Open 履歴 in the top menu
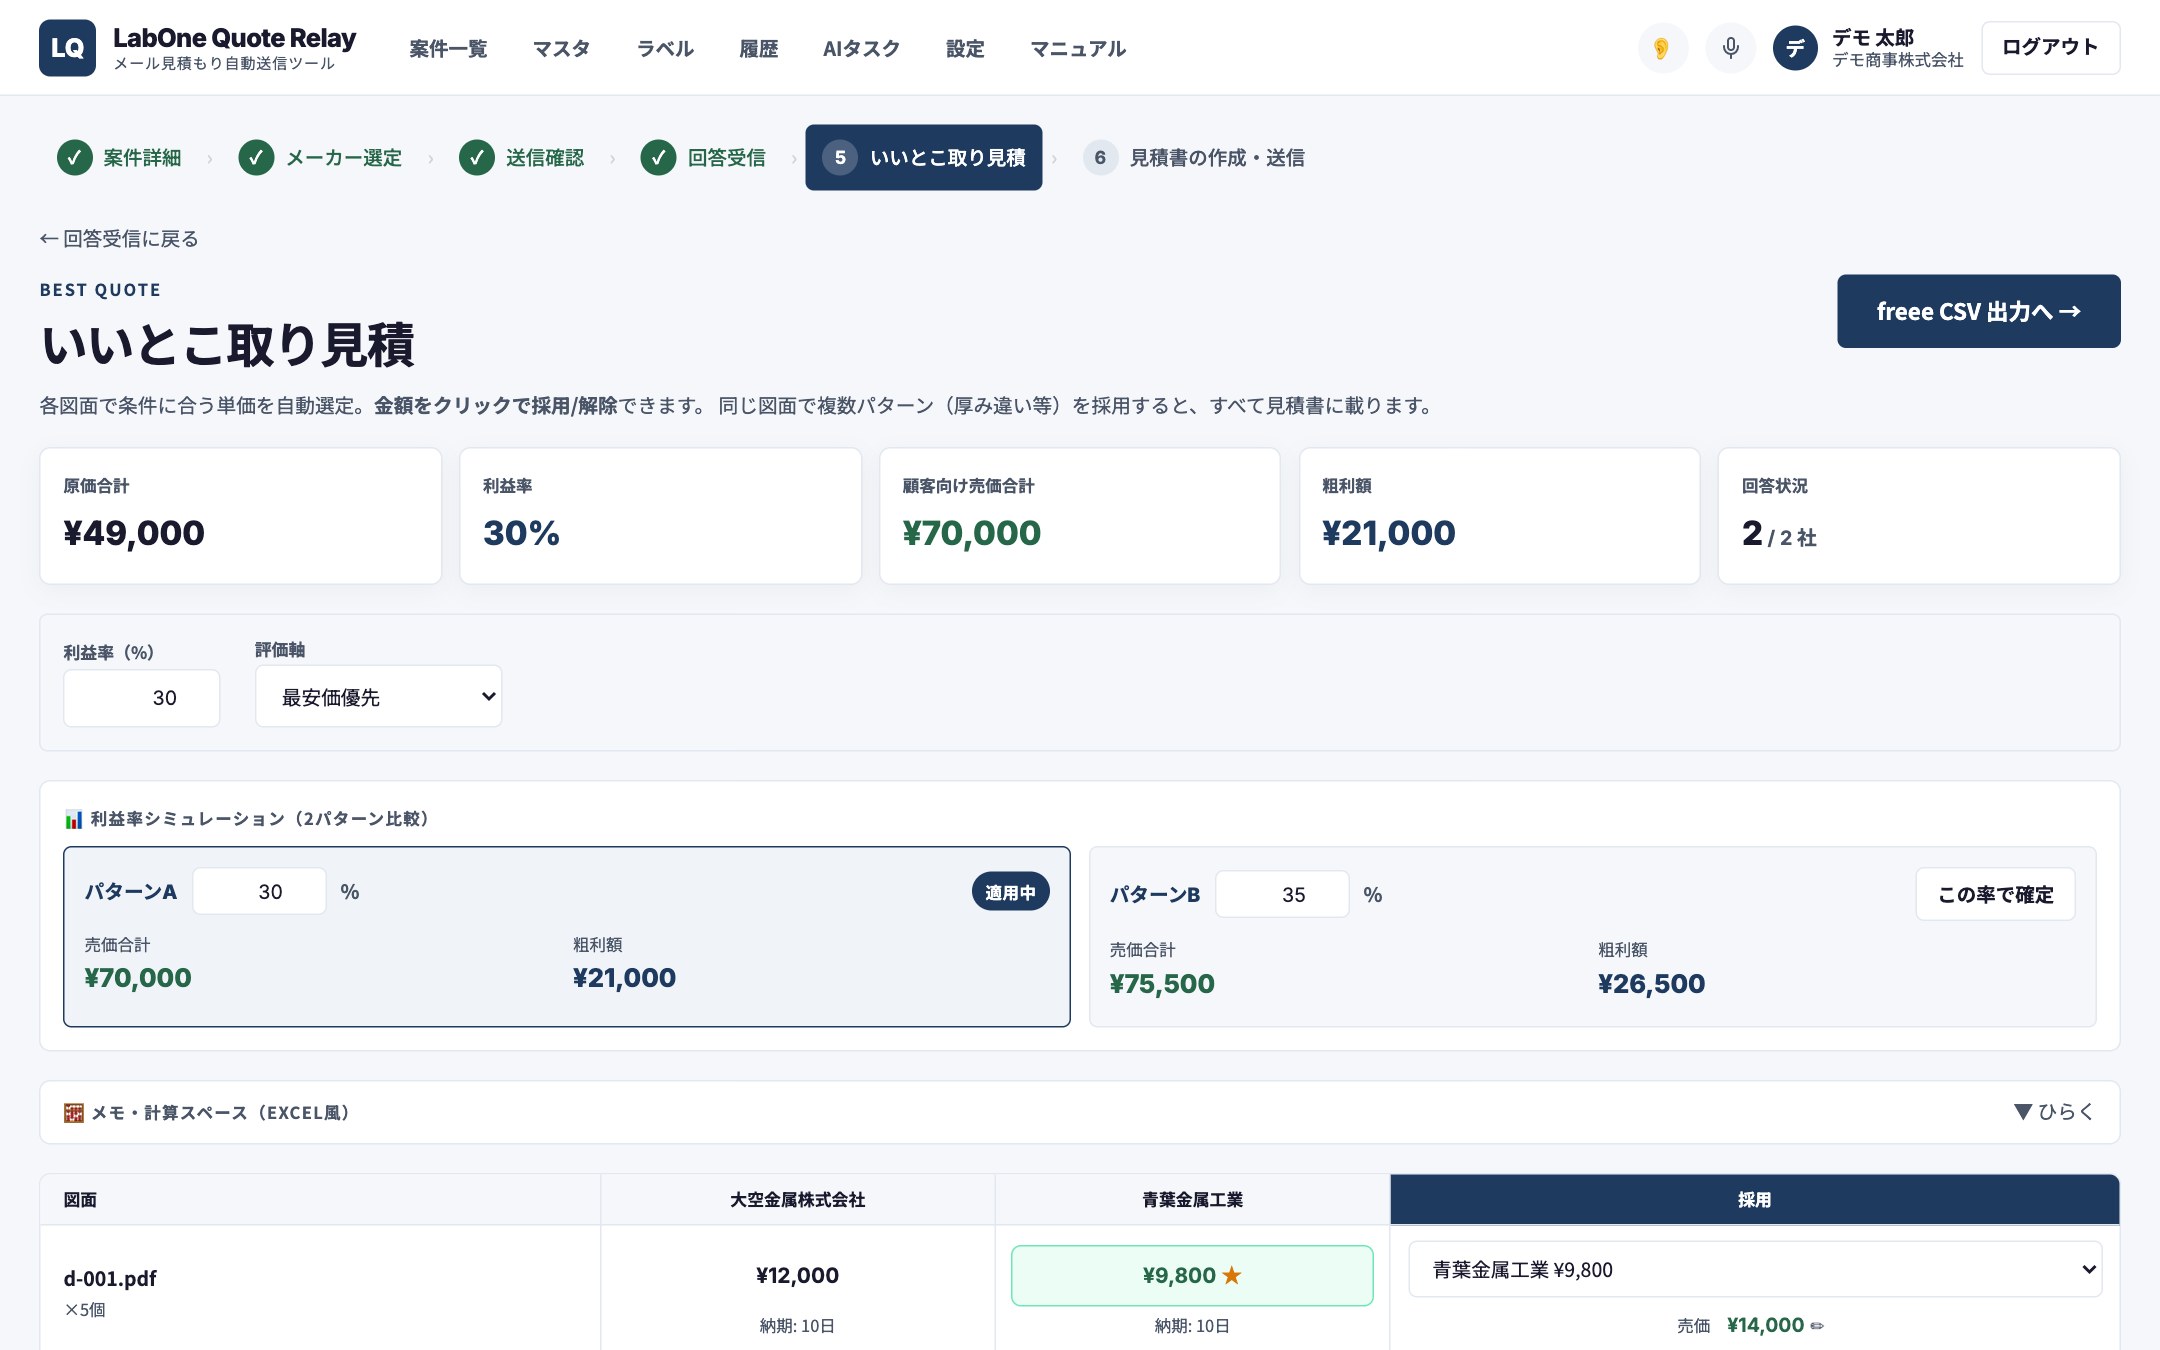This screenshot has height=1350, width=2160. (758, 48)
